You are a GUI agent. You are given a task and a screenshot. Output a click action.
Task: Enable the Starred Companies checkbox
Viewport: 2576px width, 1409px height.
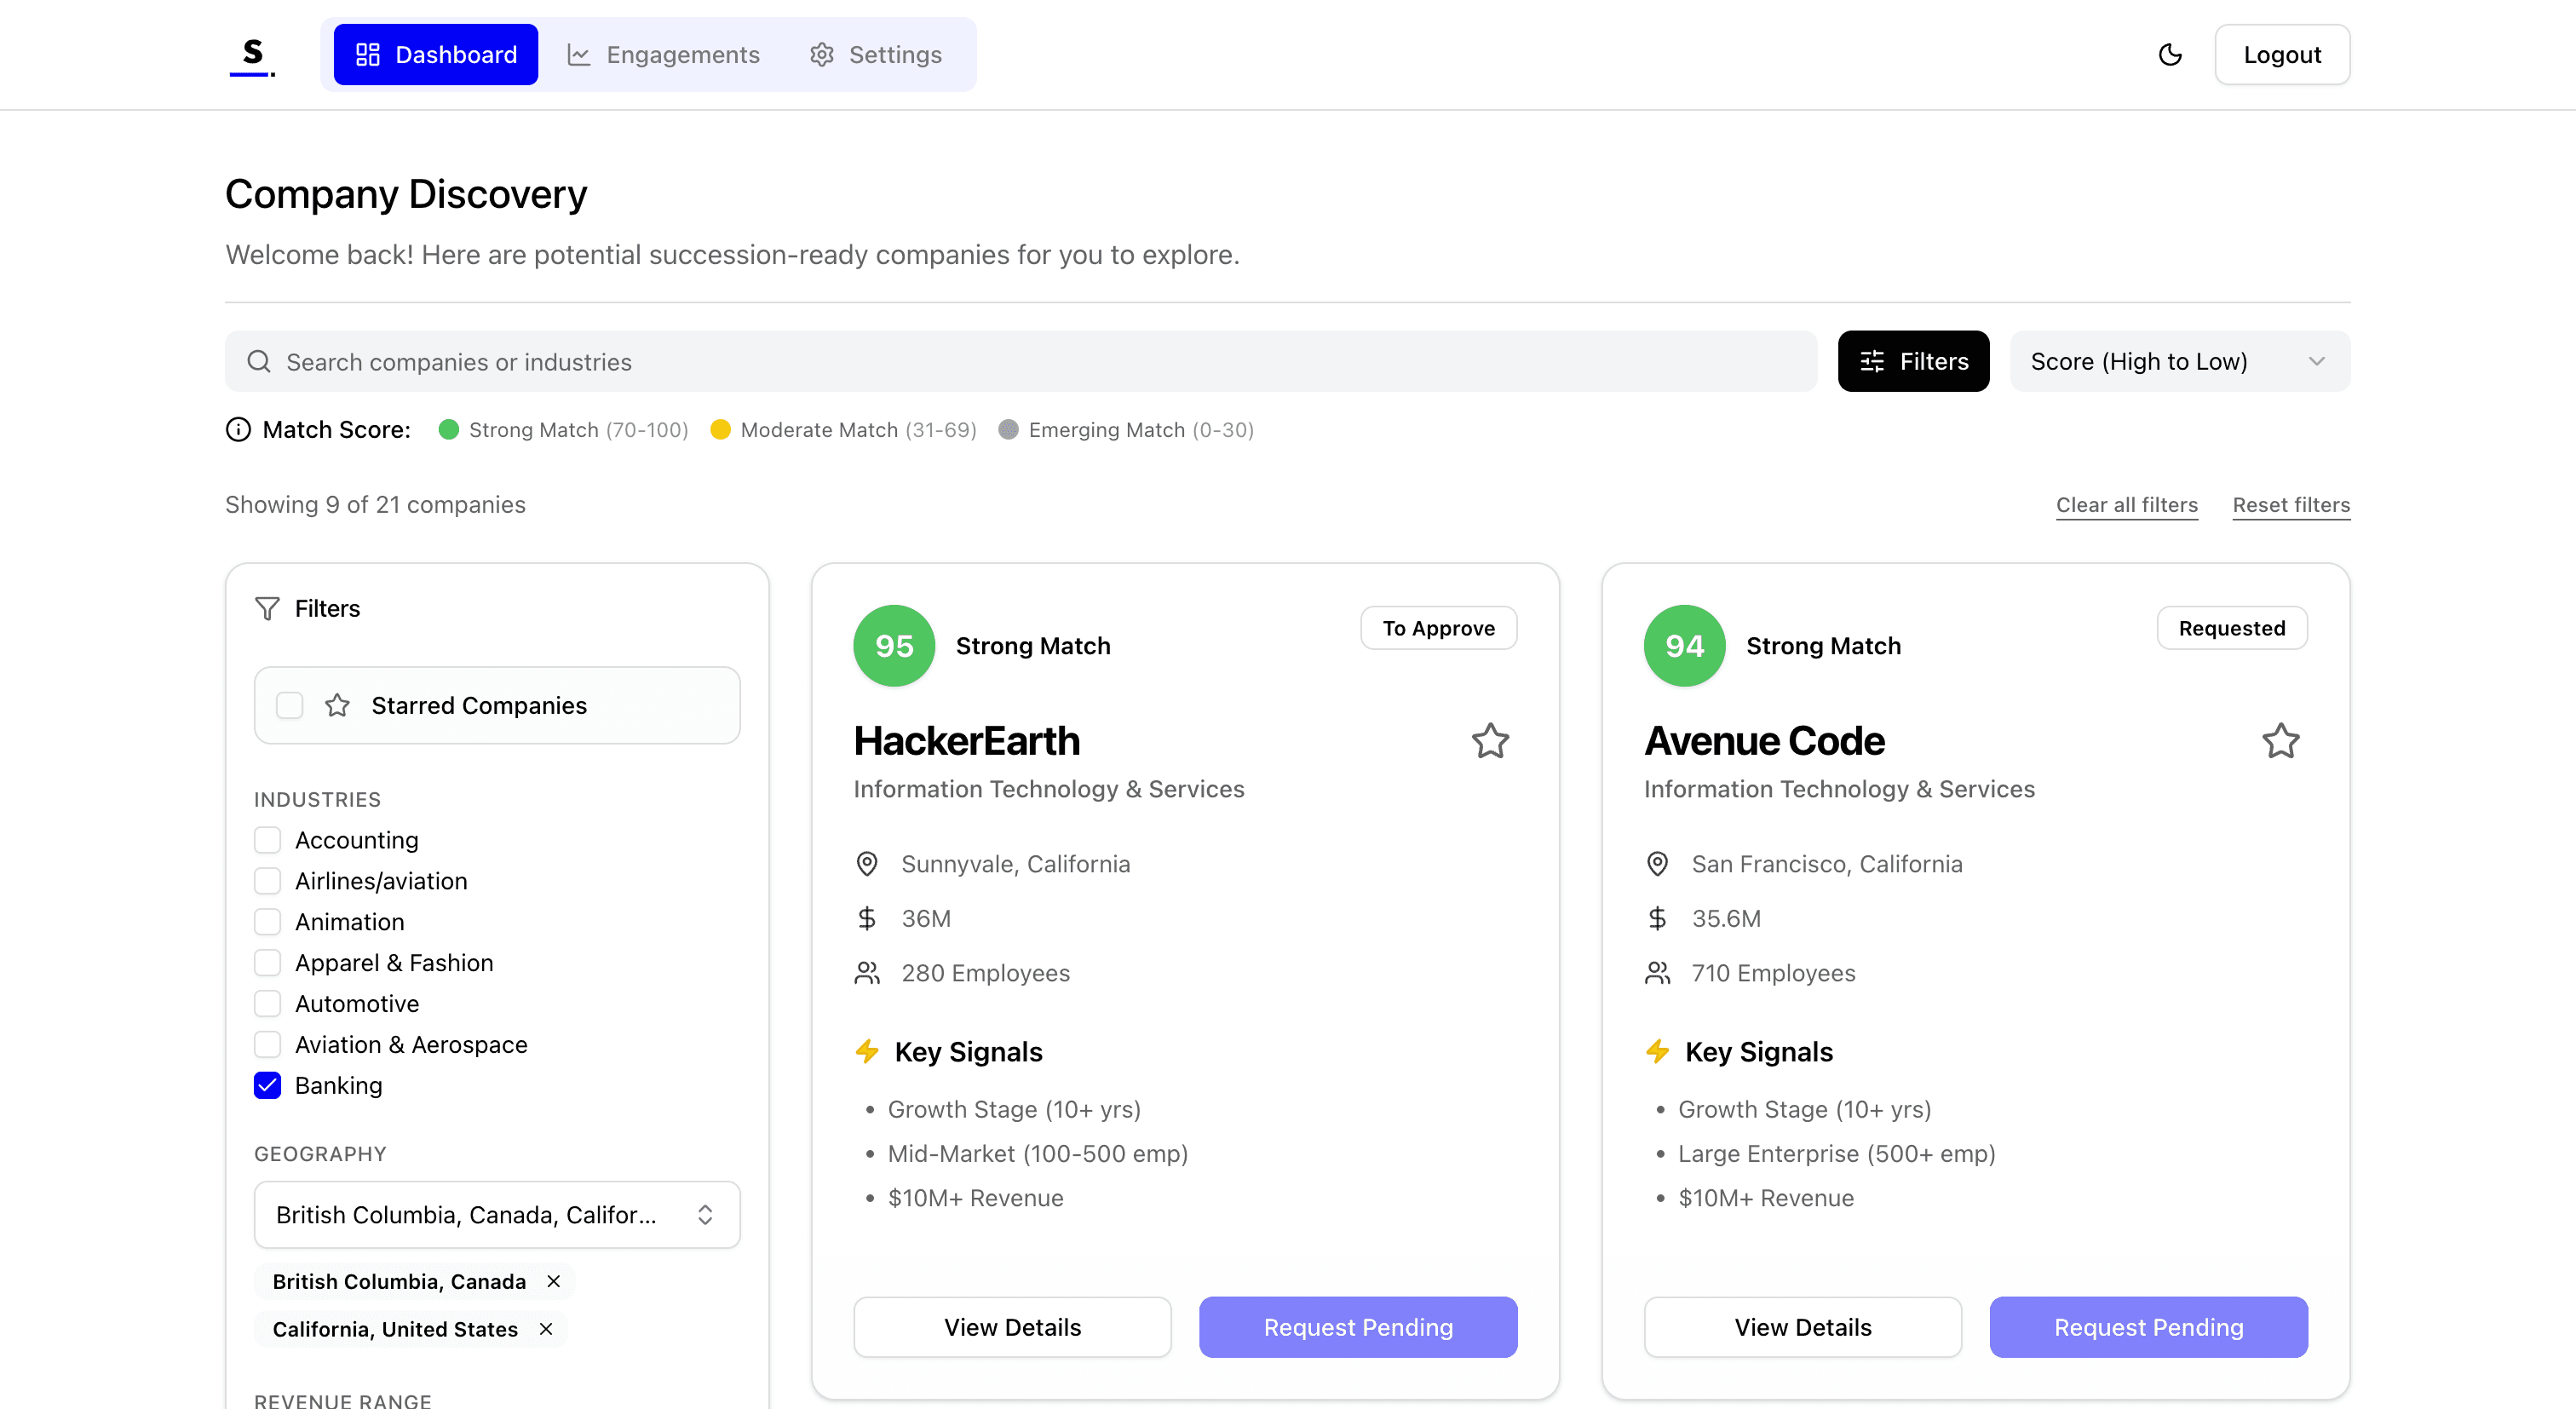pos(290,706)
